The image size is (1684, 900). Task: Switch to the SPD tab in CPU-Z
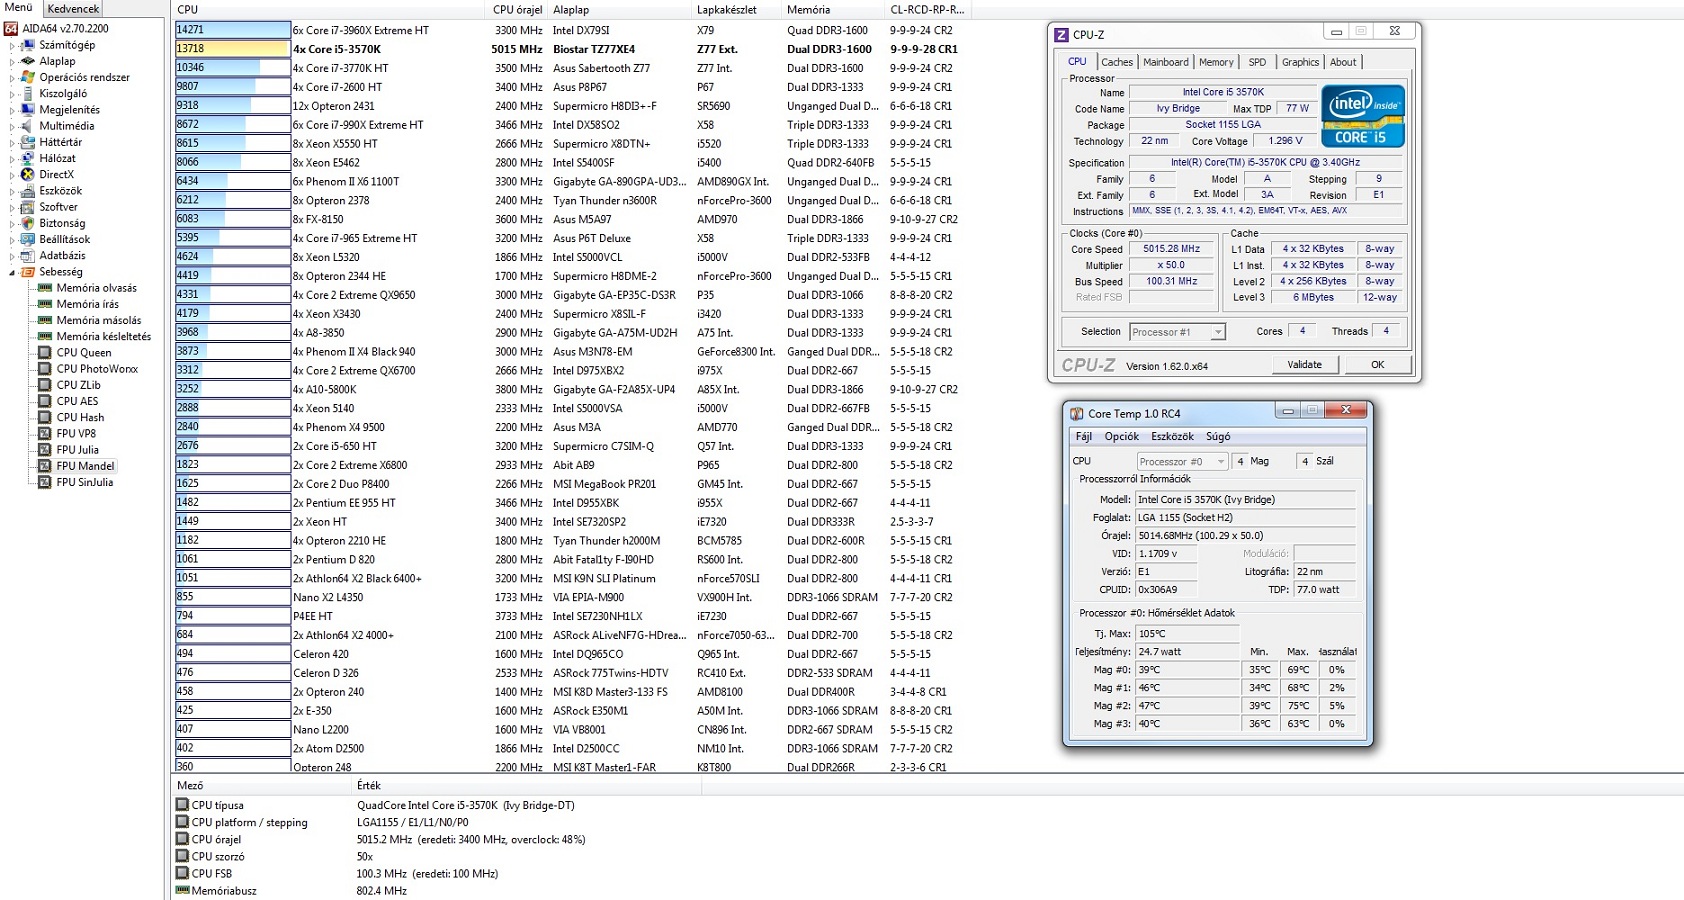click(1257, 62)
